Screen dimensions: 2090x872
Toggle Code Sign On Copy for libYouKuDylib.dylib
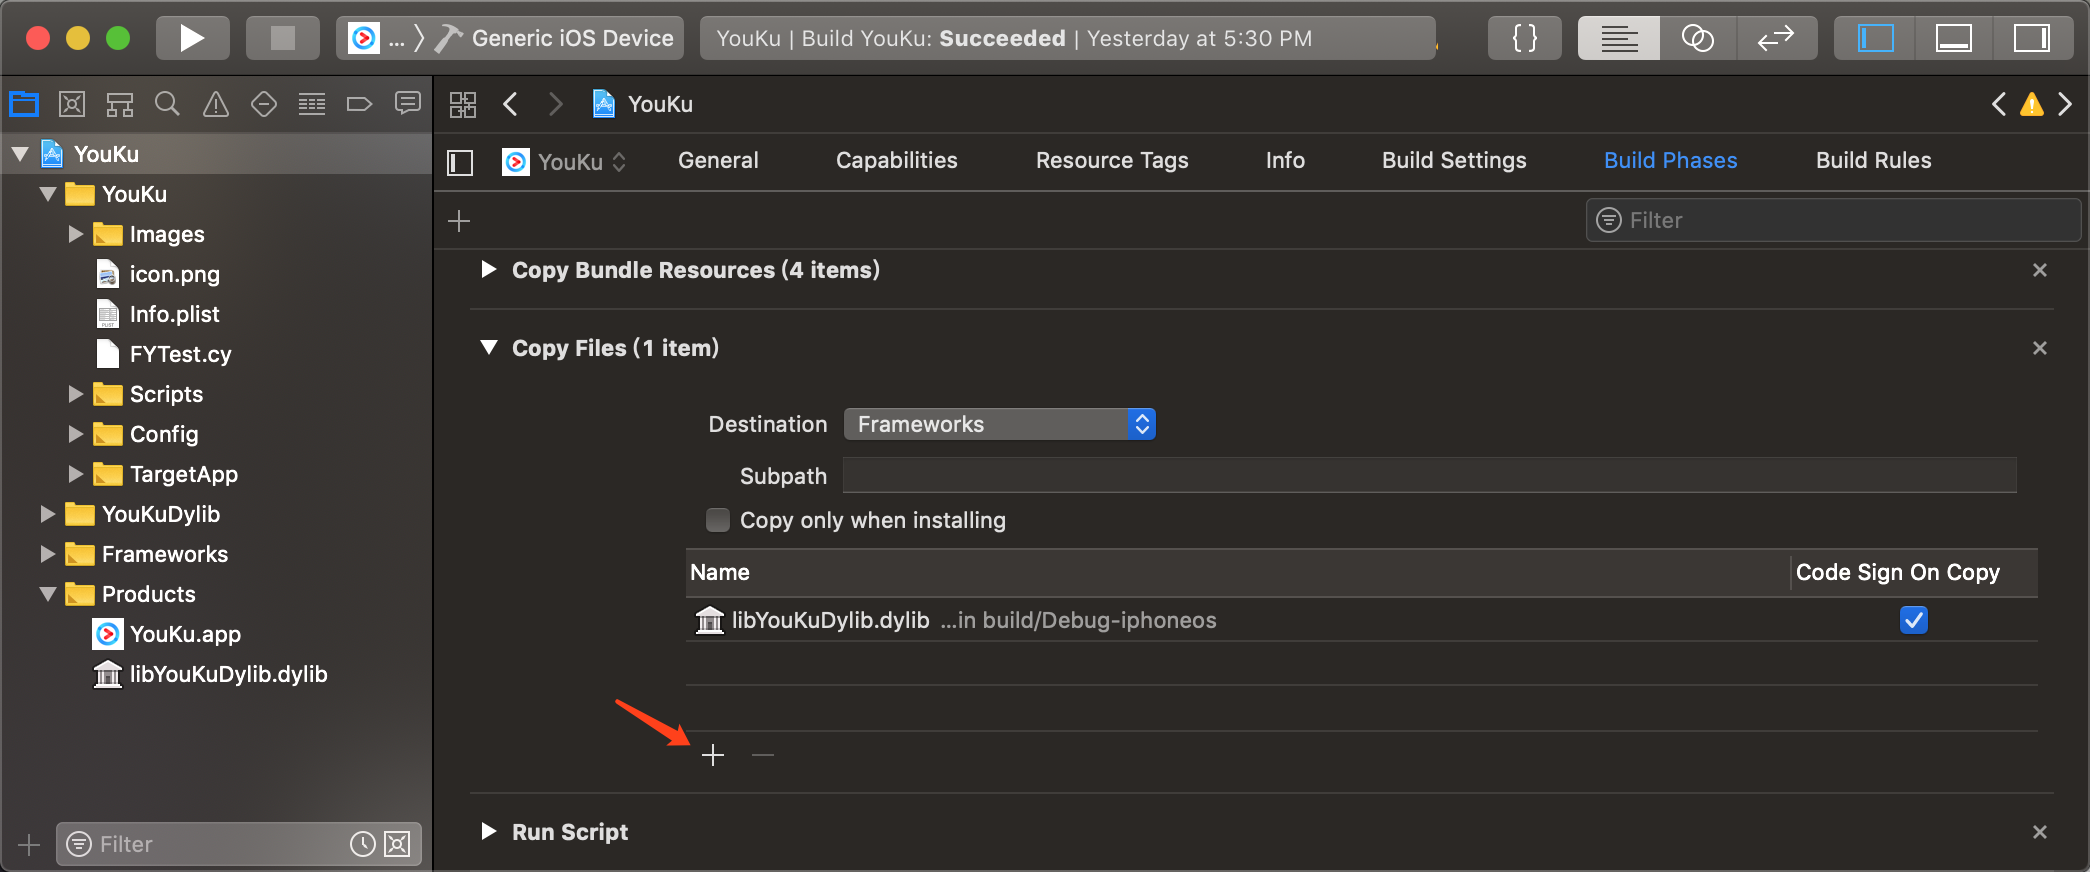pyautogui.click(x=1913, y=620)
